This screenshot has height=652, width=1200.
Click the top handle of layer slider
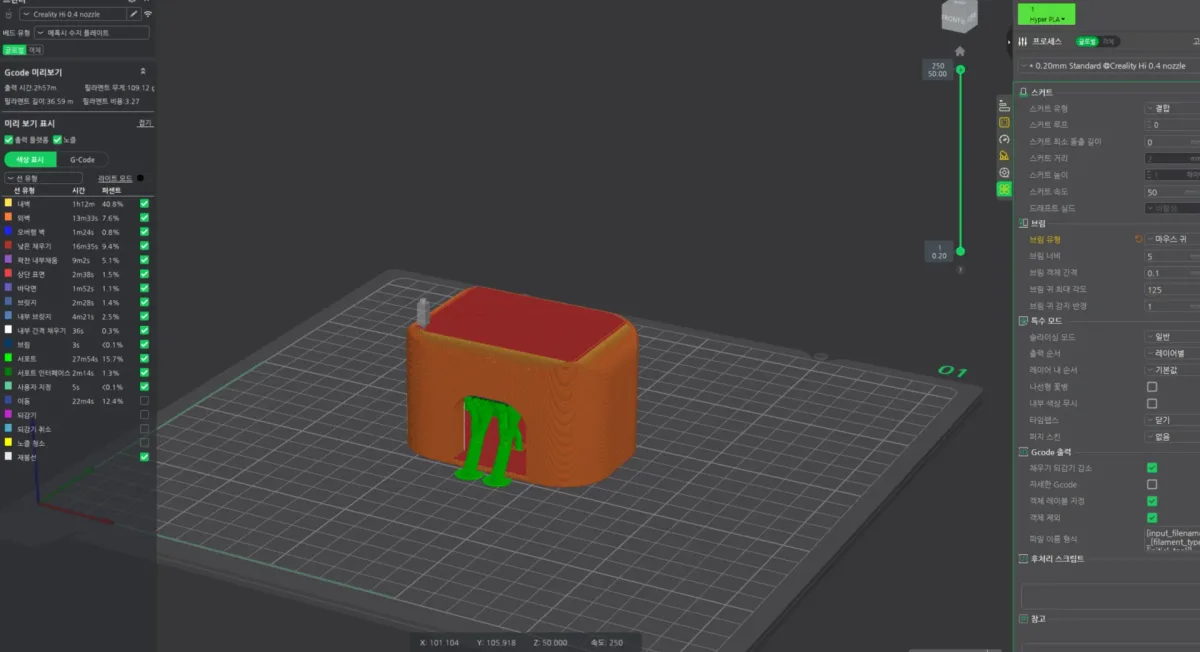click(960, 69)
